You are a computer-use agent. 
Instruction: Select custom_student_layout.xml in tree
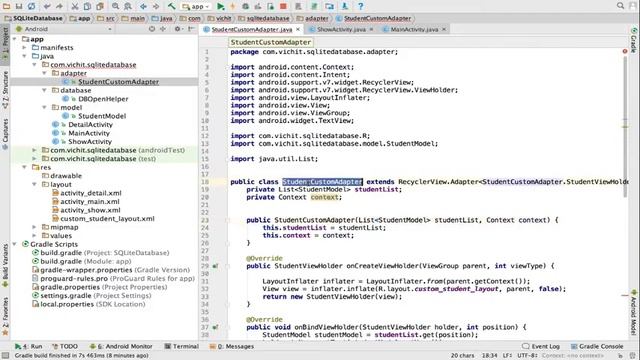click(x=107, y=219)
